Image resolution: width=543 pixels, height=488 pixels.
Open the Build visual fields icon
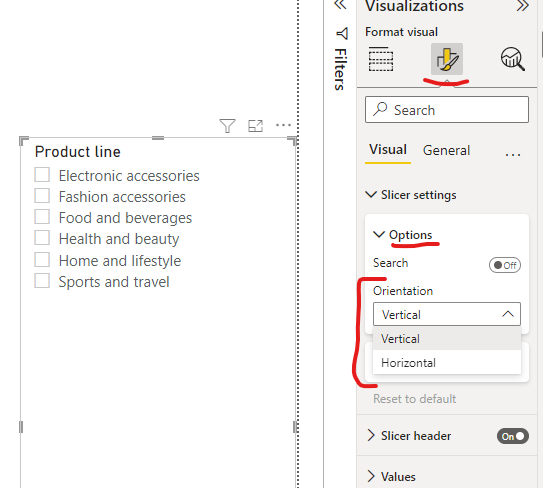(x=381, y=59)
